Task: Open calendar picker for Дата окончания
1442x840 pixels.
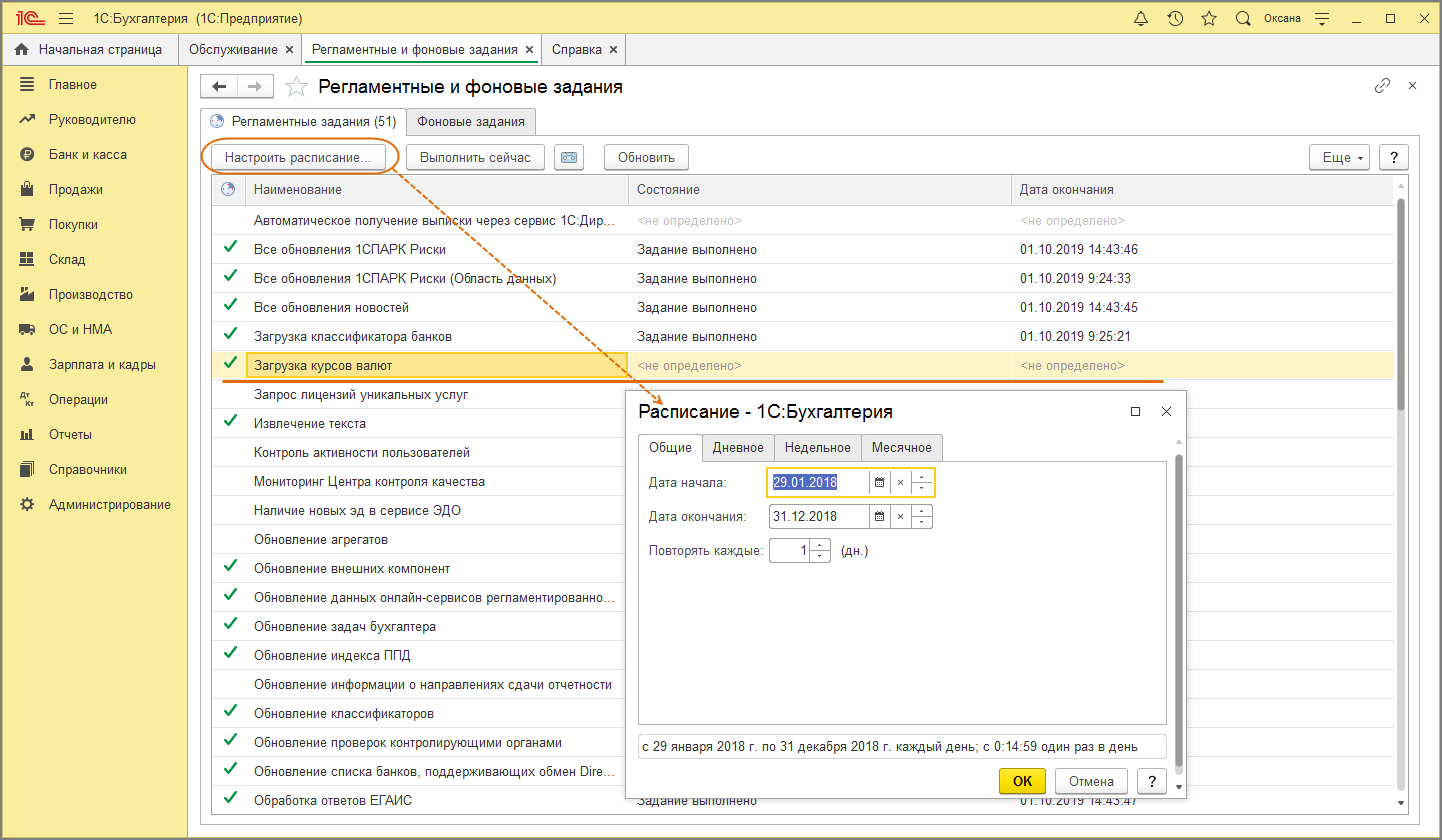Action: point(880,517)
